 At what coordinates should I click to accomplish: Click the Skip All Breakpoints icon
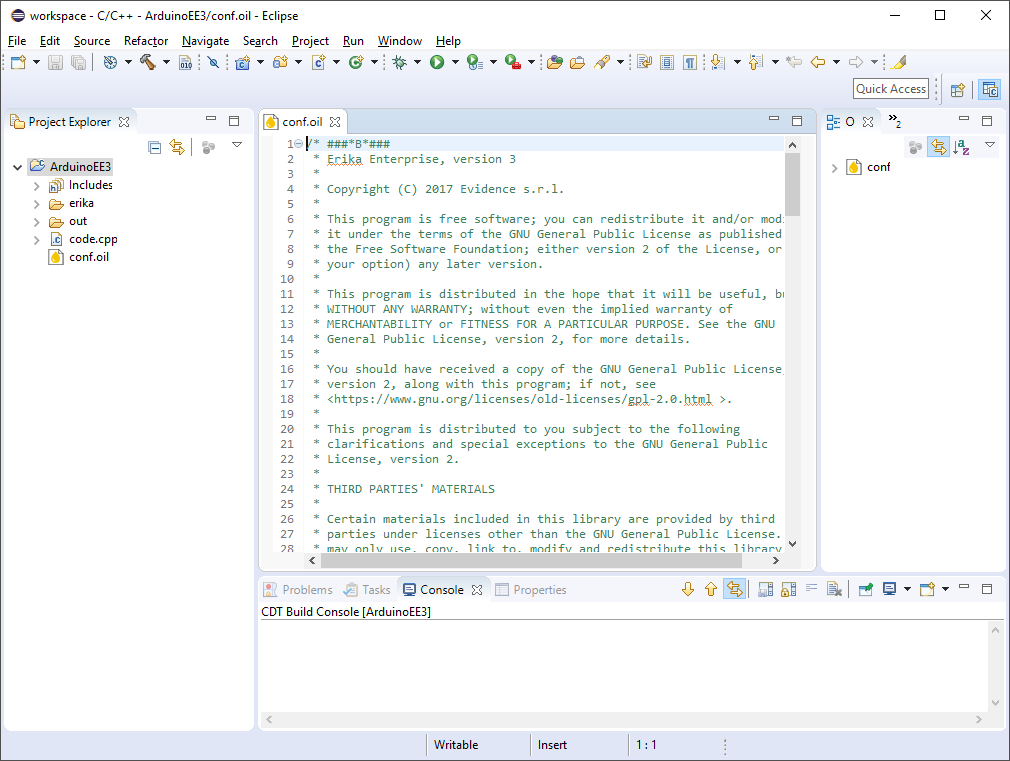213,62
